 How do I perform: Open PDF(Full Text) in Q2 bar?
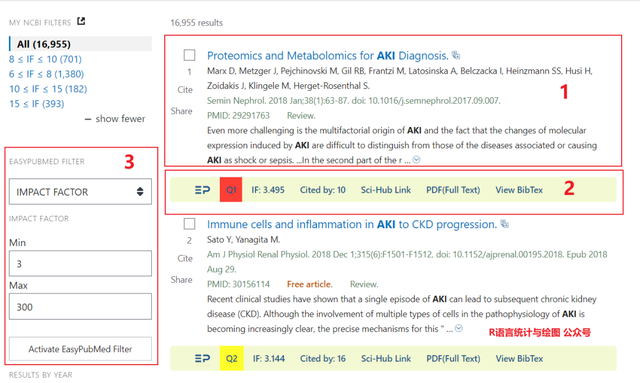pos(453,359)
